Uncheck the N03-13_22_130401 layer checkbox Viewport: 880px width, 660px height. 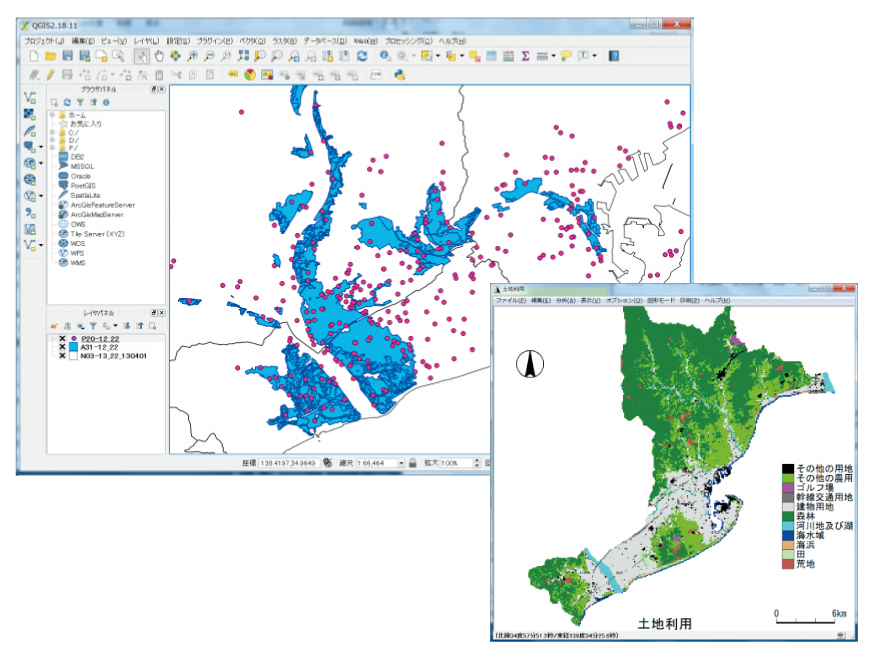62,356
